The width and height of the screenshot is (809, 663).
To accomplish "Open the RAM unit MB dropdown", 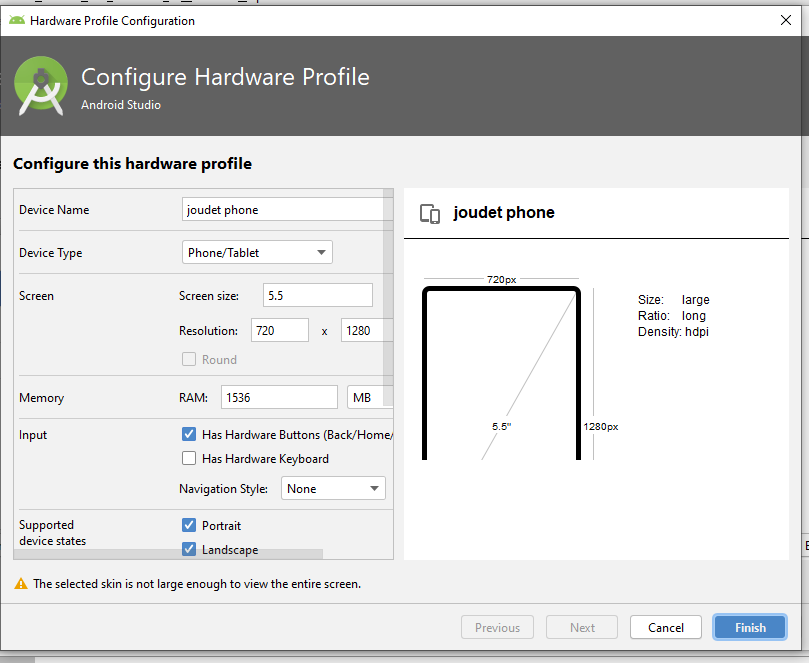I will (x=370, y=397).
